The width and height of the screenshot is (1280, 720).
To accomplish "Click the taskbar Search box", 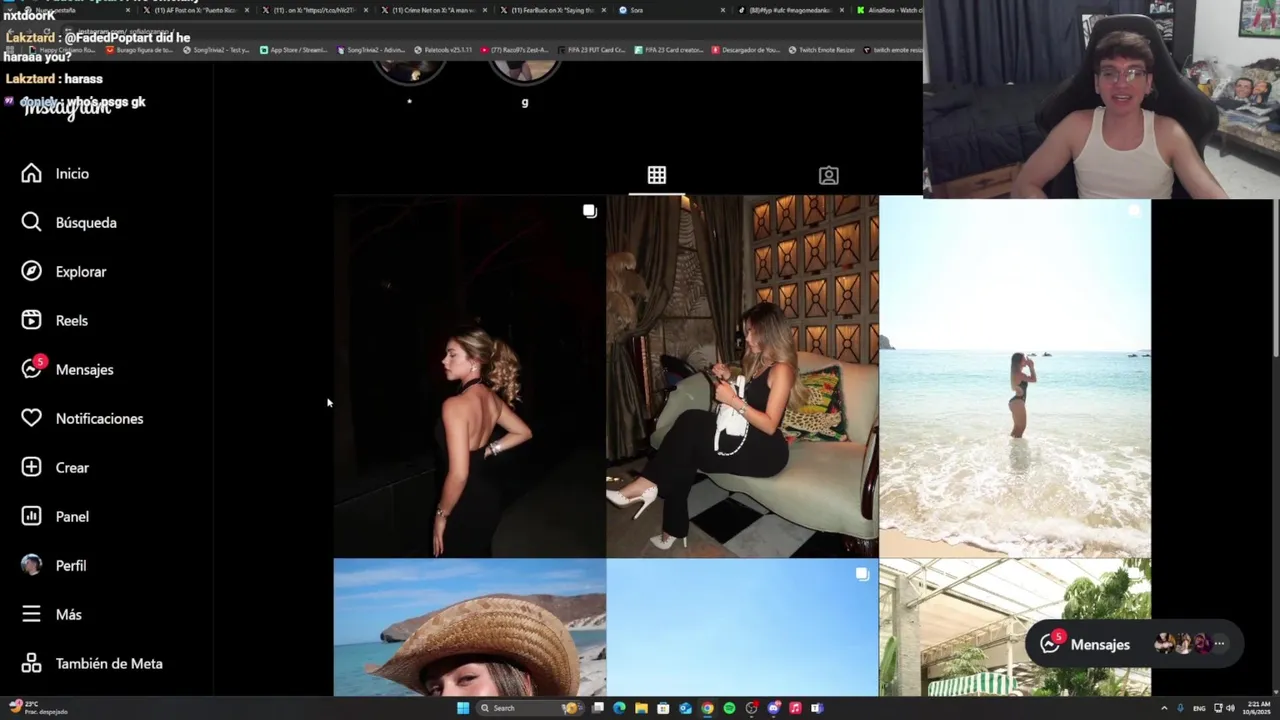I will pyautogui.click(x=530, y=708).
